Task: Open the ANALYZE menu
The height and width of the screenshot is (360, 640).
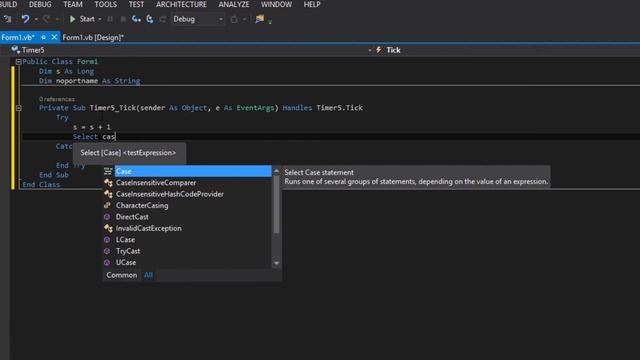Action: click(x=233, y=4)
